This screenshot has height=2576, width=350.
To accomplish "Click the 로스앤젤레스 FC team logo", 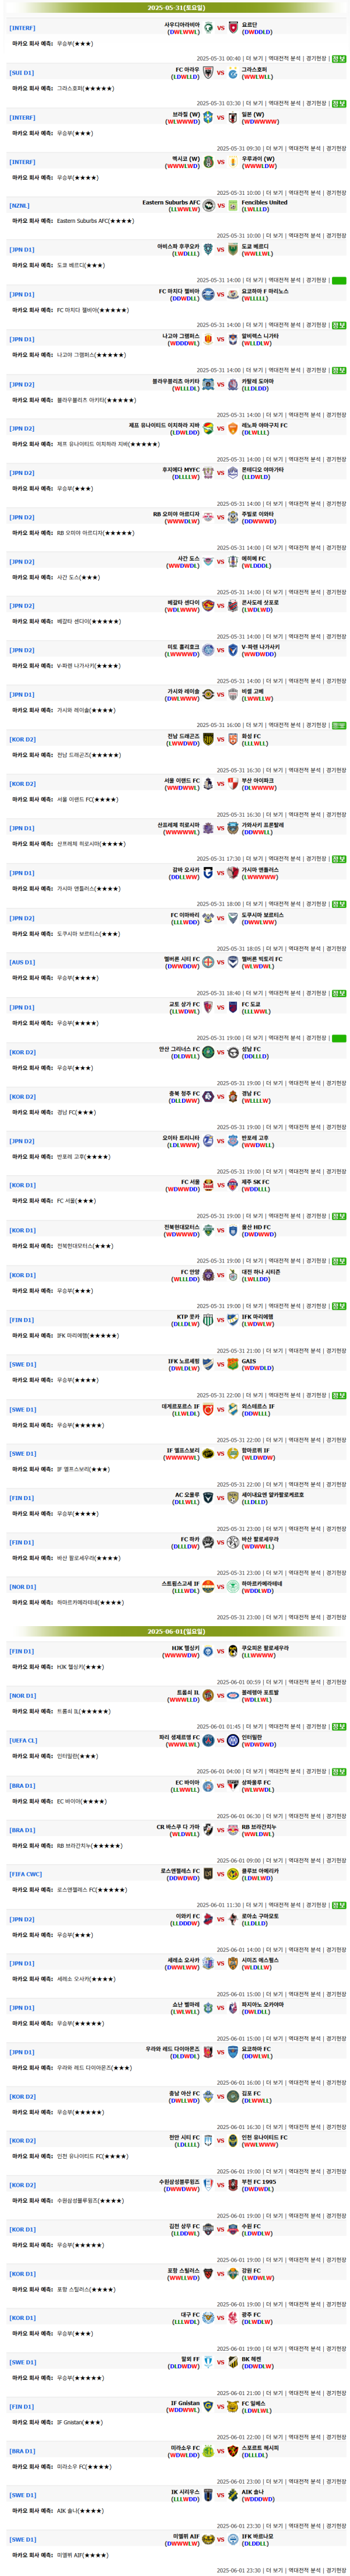I will pos(208,1874).
